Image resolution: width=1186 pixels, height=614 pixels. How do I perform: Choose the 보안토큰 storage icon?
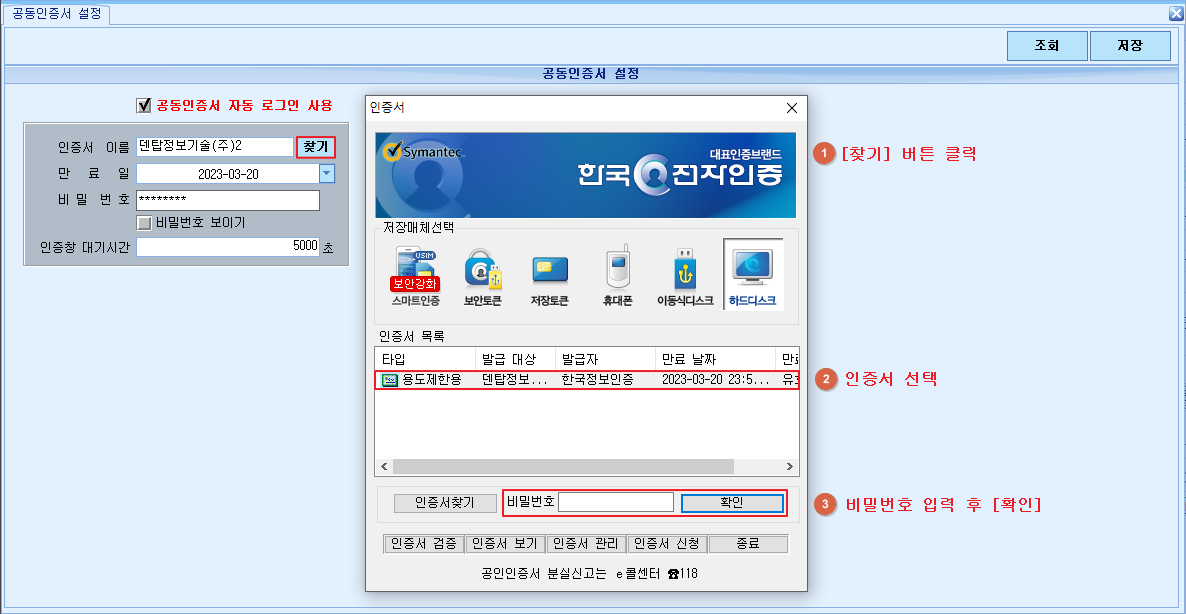pos(483,269)
